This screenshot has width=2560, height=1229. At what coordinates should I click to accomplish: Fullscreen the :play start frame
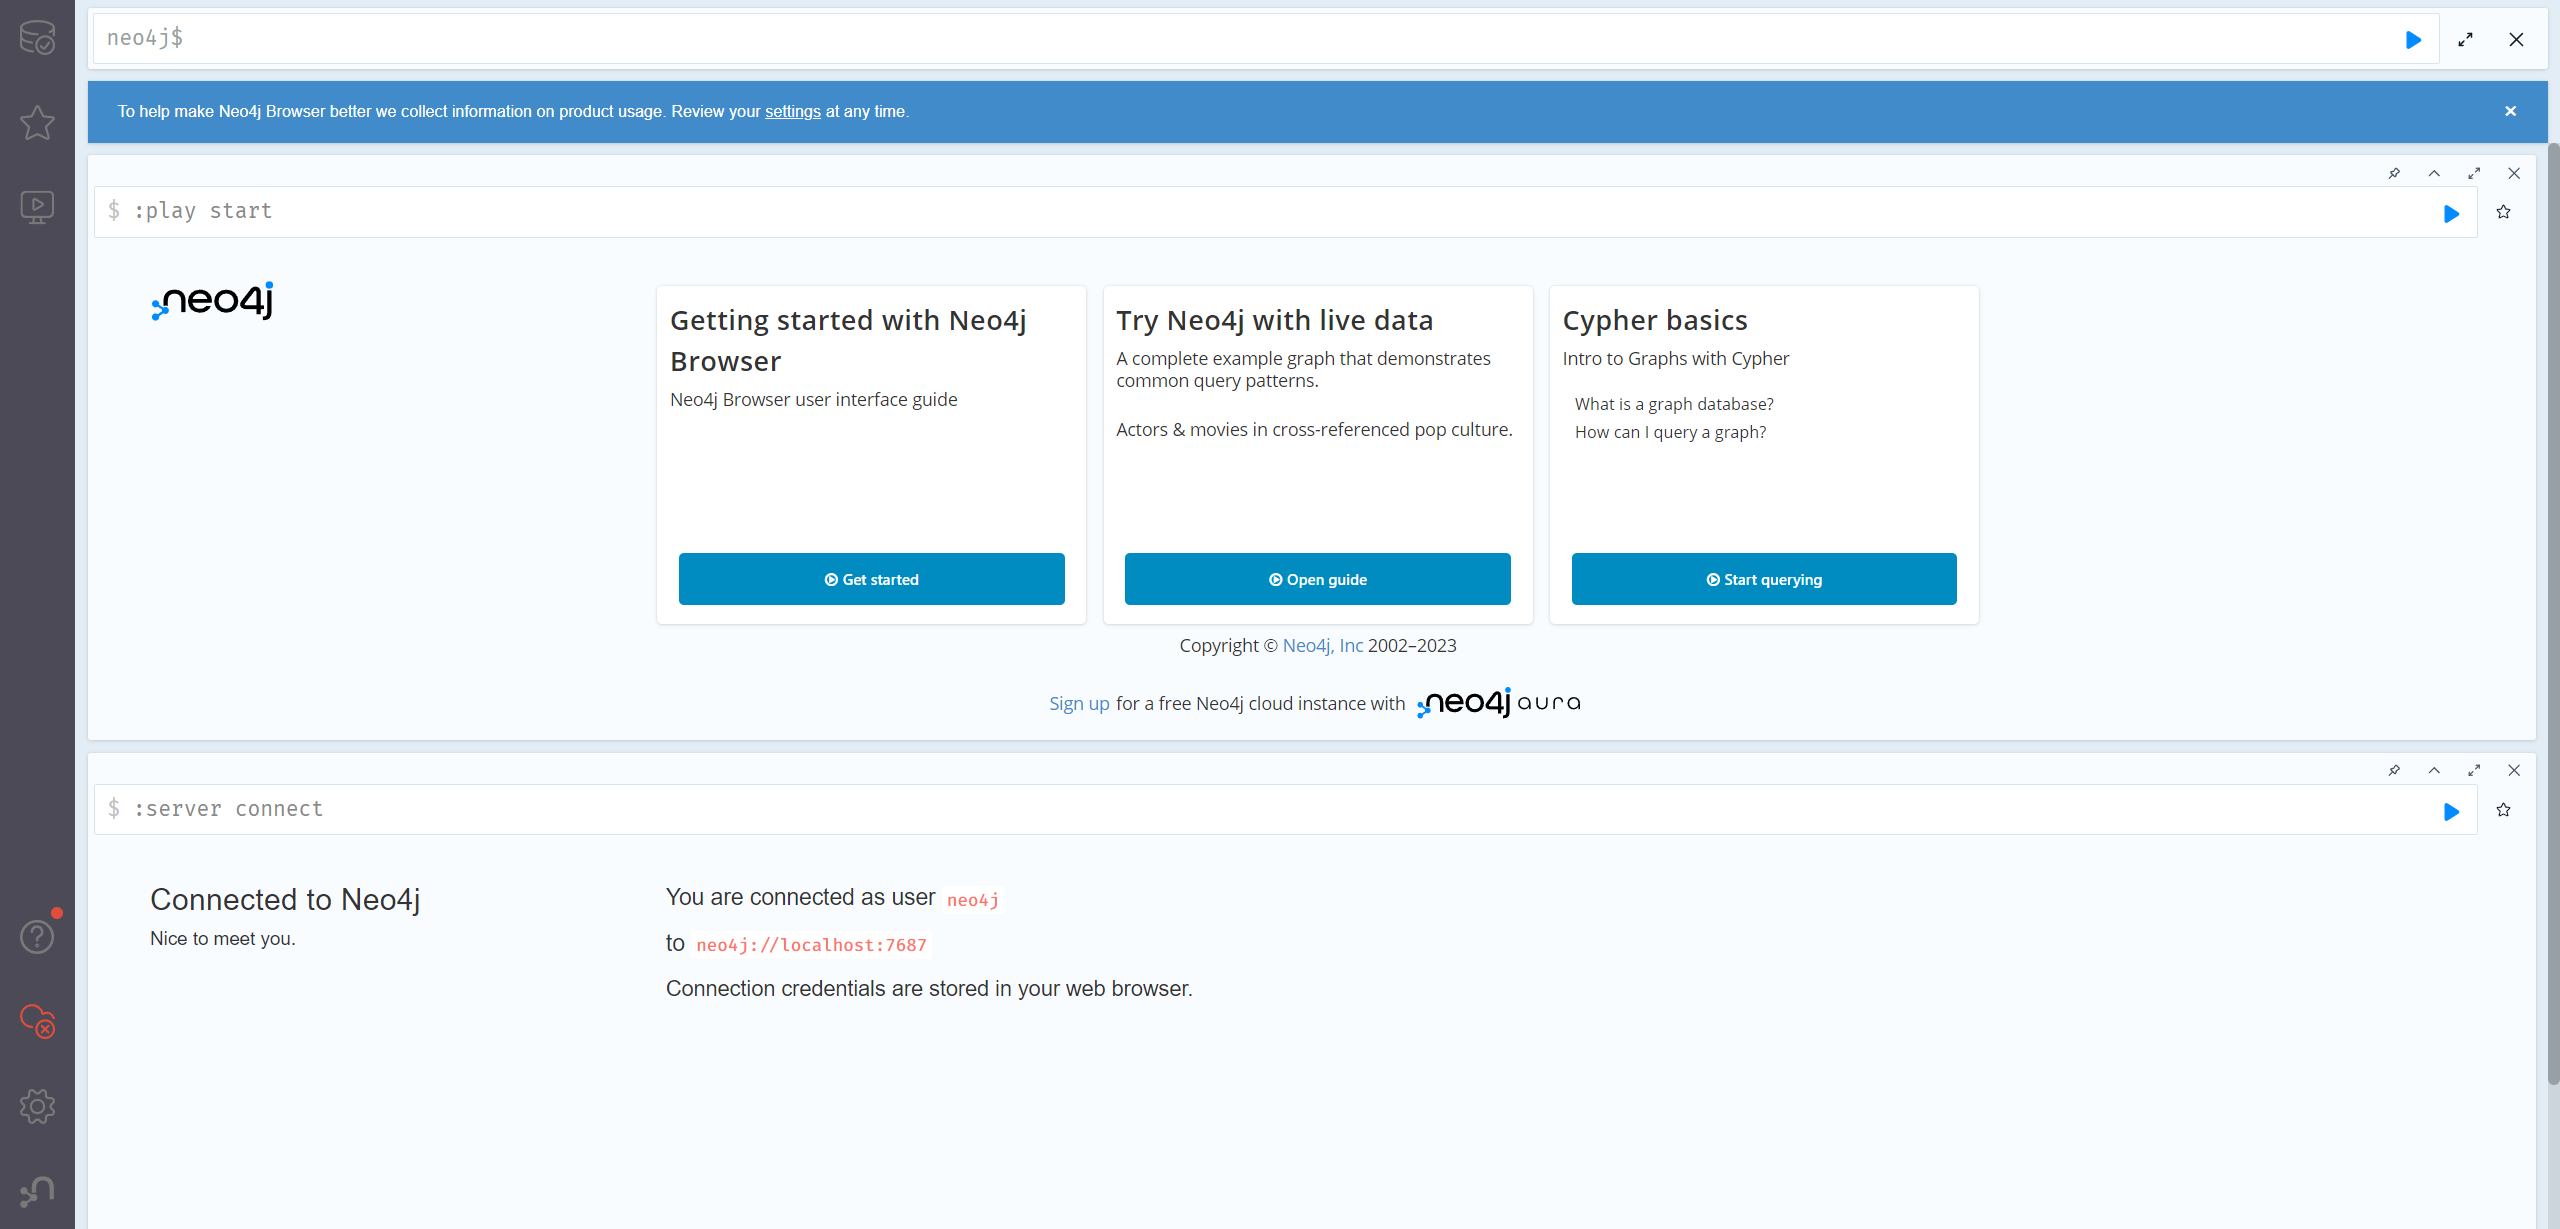2474,173
